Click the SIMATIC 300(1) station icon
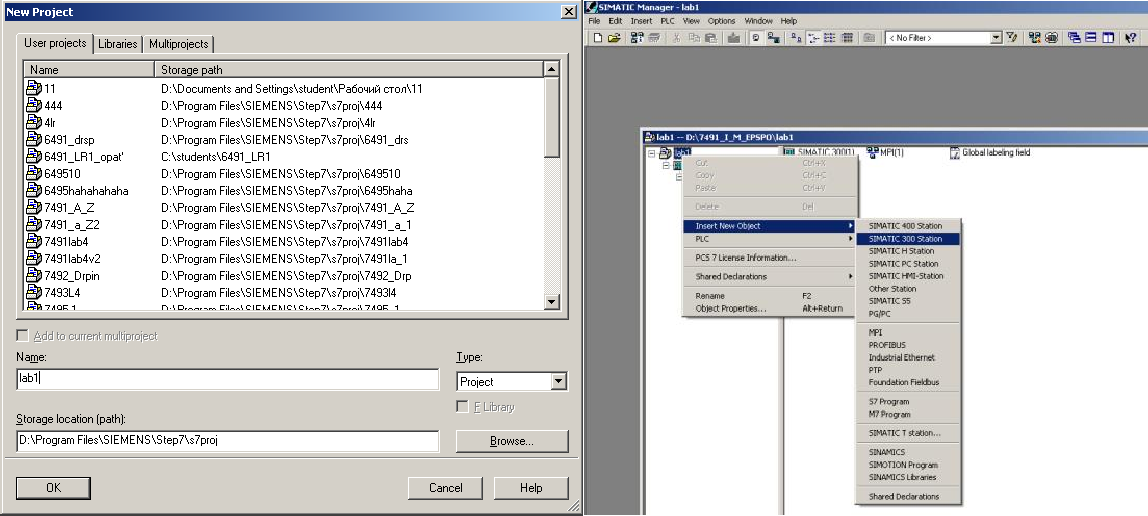This screenshot has height=516, width=1148. pos(789,152)
